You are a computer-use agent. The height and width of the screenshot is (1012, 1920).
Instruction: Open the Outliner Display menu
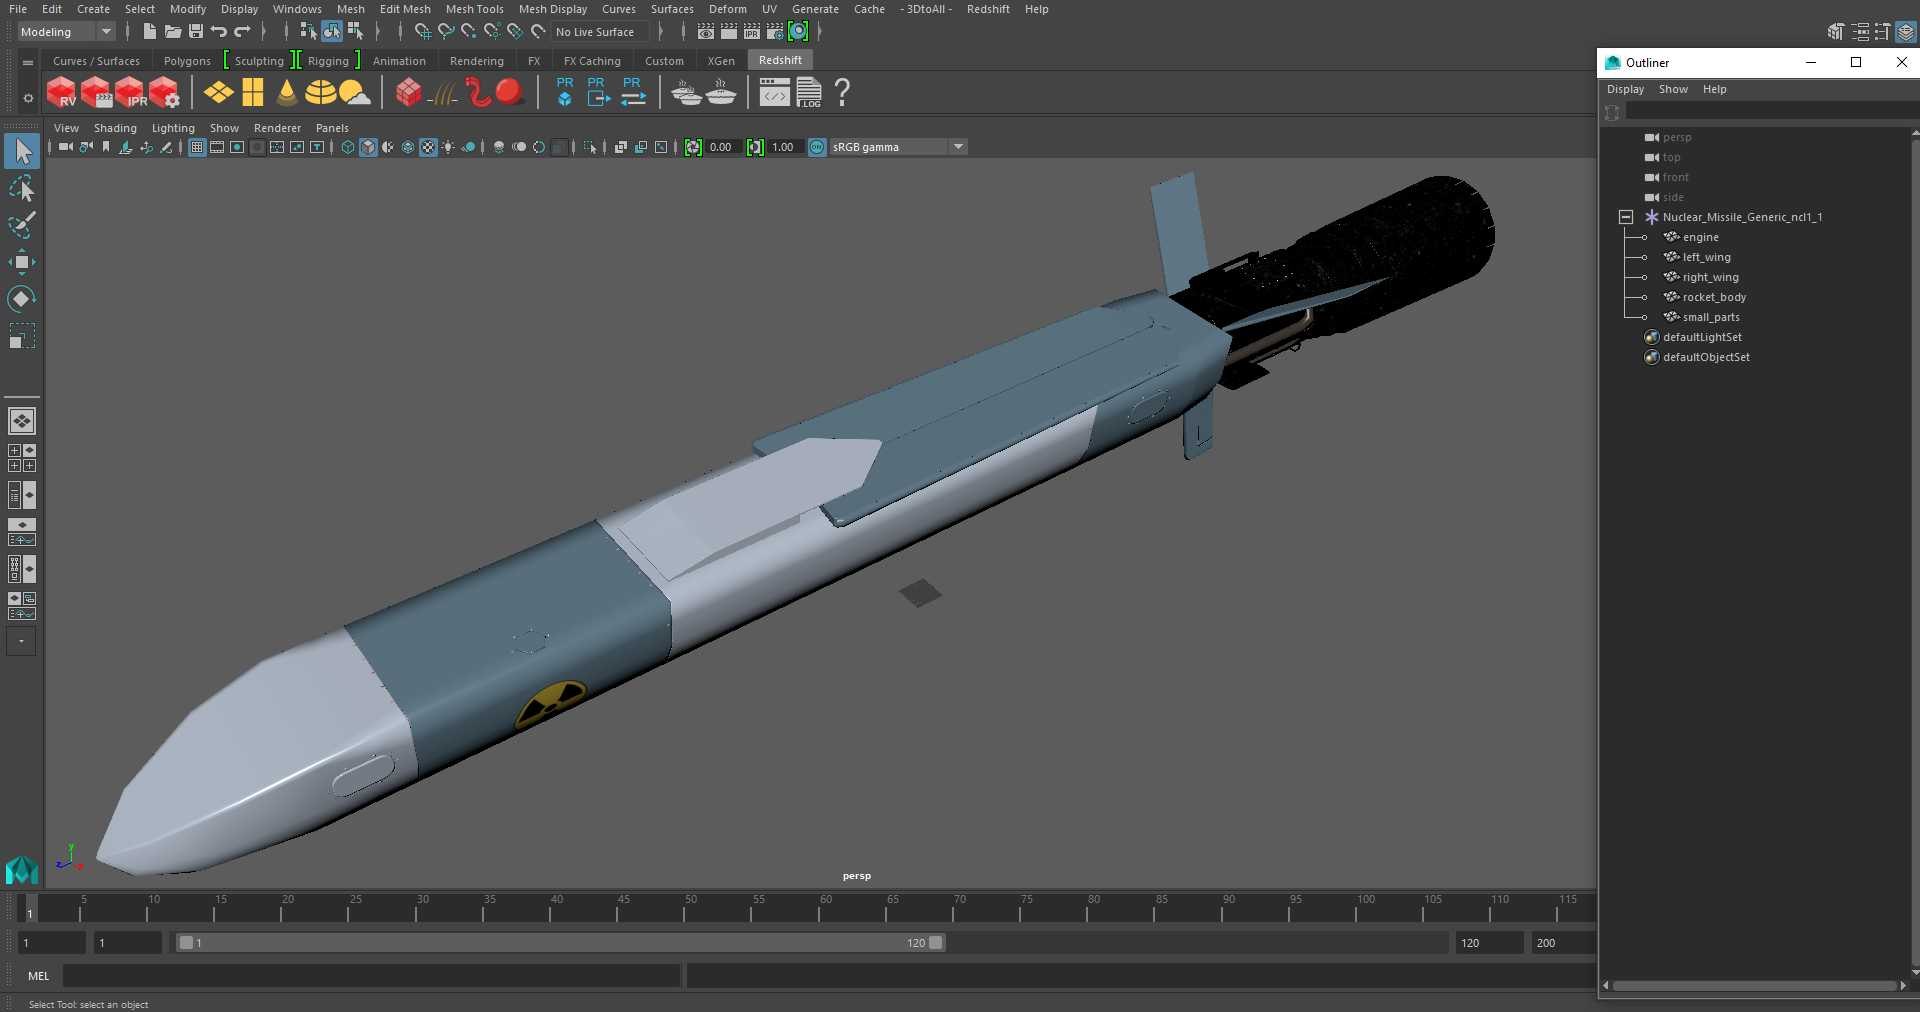[x=1625, y=89]
